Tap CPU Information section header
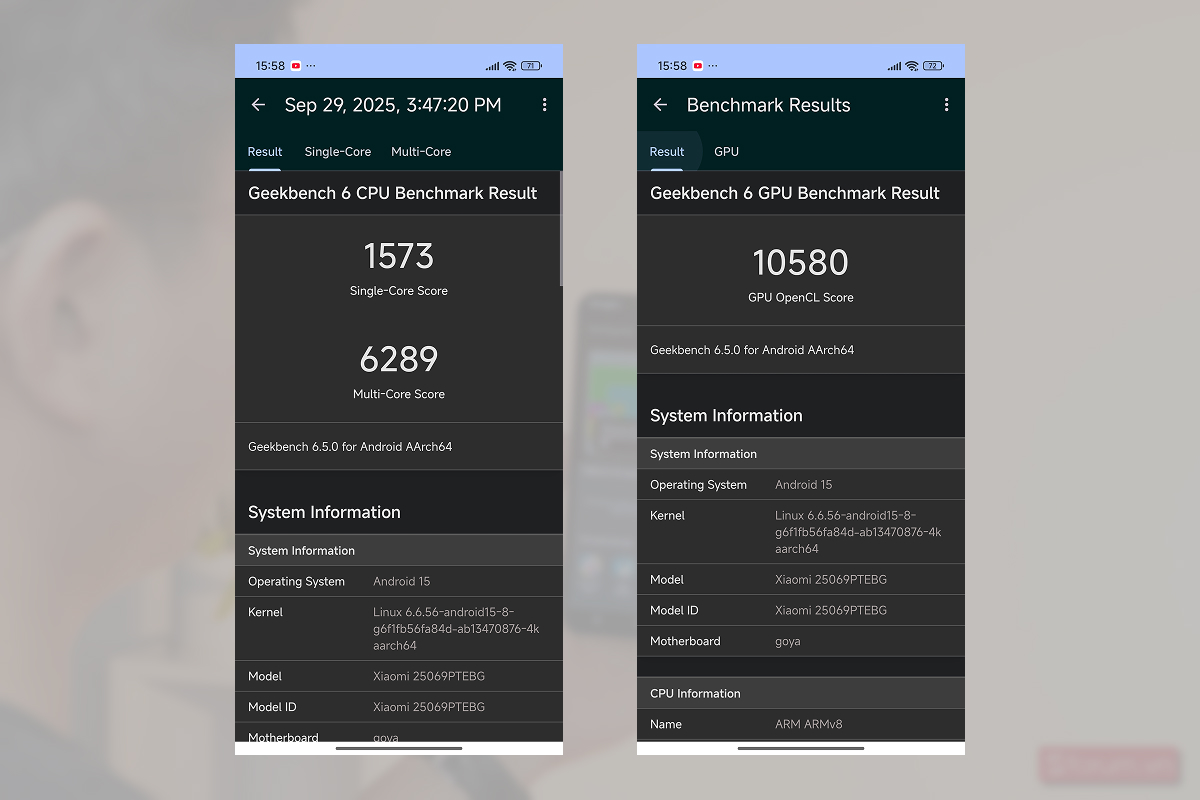This screenshot has width=1200, height=800. click(x=801, y=693)
